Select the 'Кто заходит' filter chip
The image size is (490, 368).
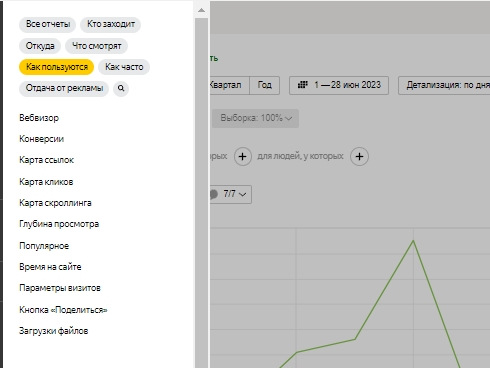tap(111, 24)
